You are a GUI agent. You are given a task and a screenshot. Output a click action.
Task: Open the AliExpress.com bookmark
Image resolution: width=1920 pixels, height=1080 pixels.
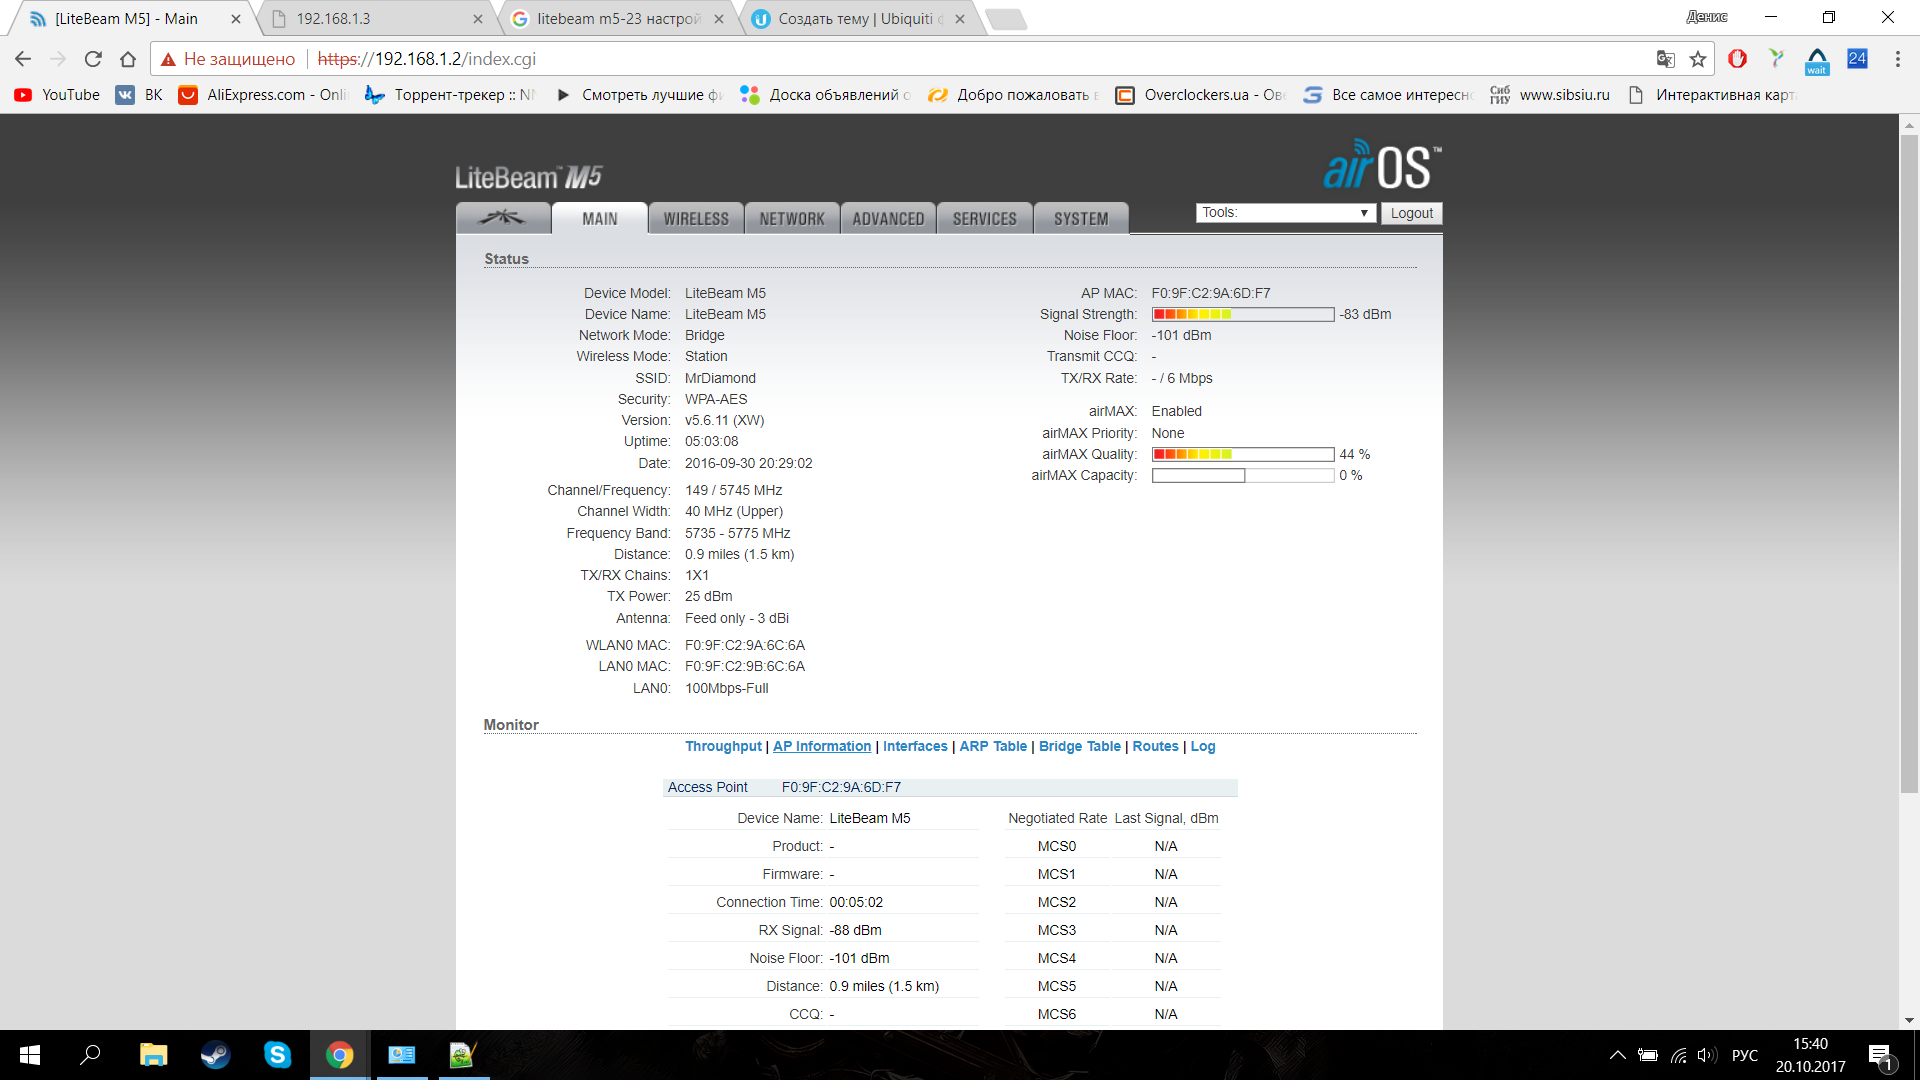tap(263, 95)
